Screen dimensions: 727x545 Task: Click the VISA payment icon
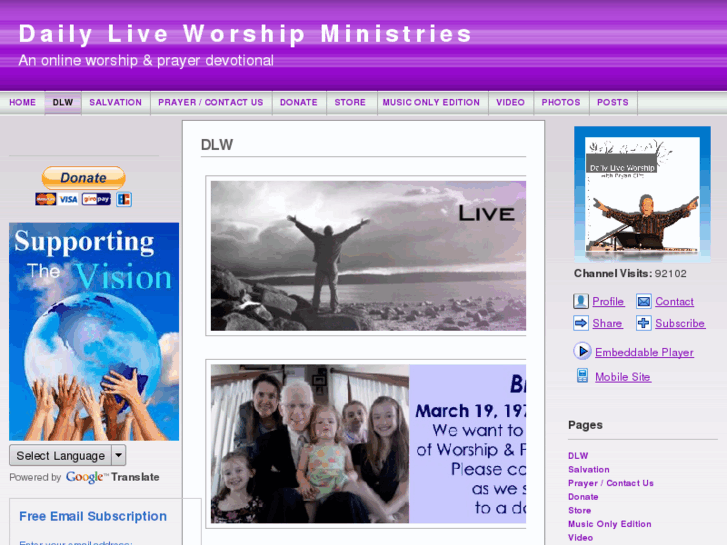69,199
